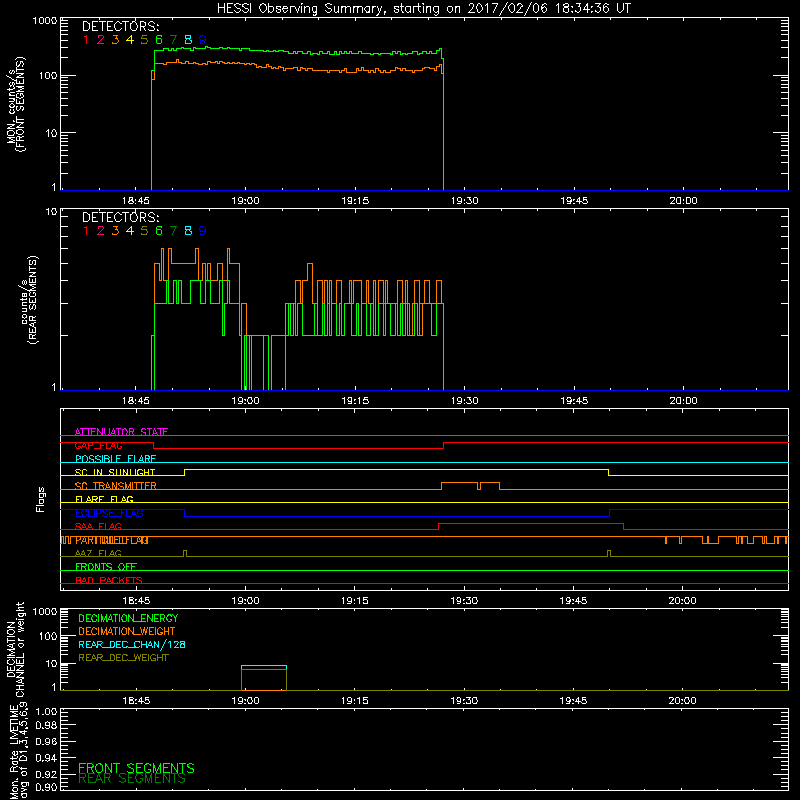This screenshot has height=800, width=800.
Task: Click the FRONT SEGMENTS livetime legend text
Action: [x=136, y=768]
